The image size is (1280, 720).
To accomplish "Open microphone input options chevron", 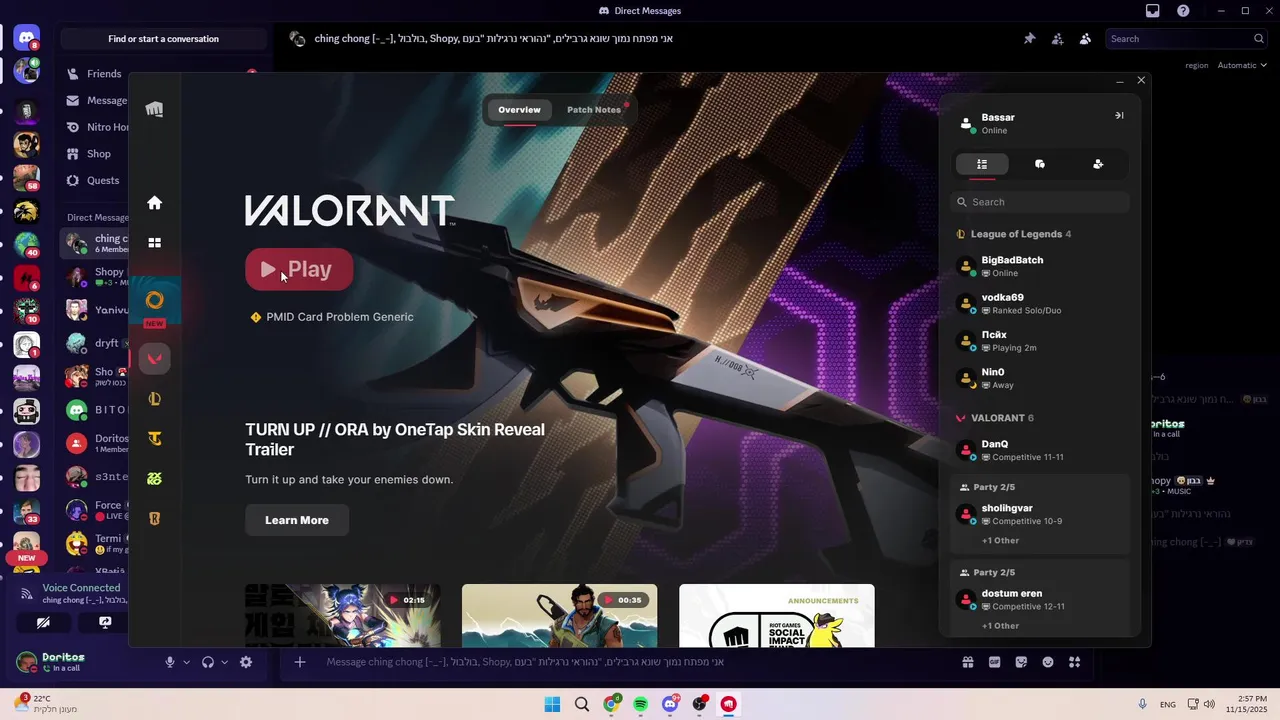I will pos(186,662).
